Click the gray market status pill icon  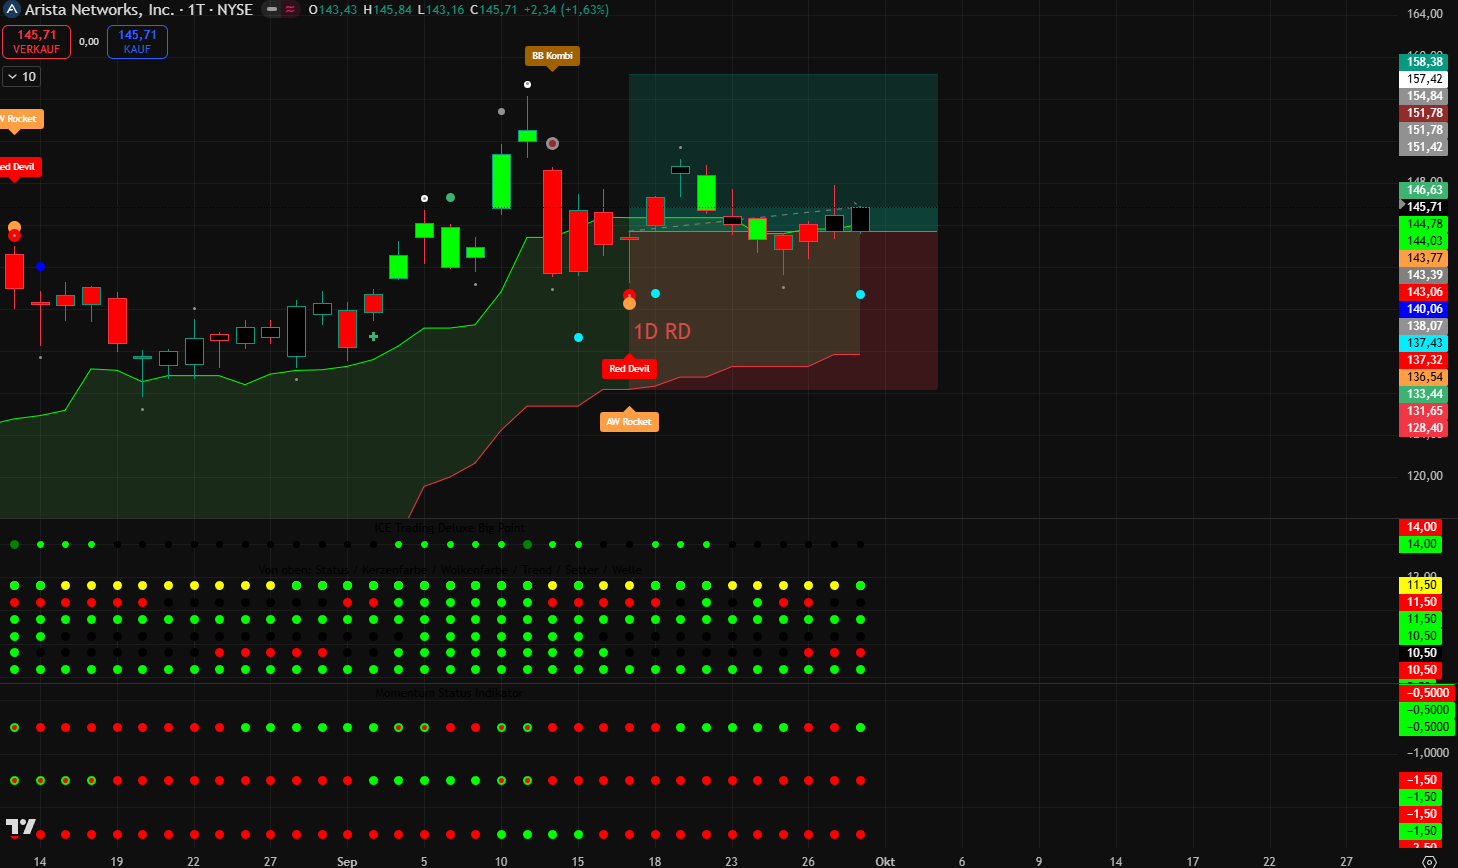(x=271, y=10)
